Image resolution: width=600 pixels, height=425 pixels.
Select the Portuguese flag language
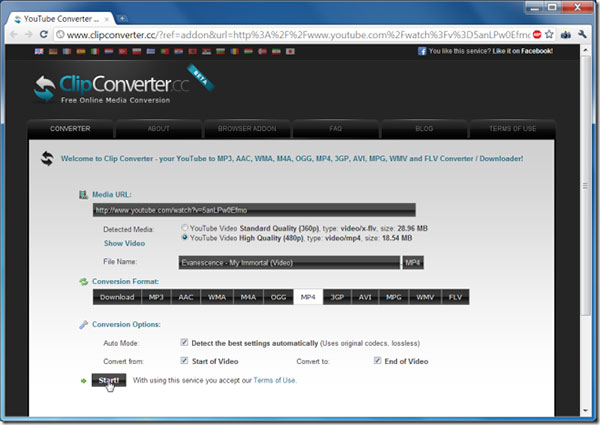tap(165, 51)
